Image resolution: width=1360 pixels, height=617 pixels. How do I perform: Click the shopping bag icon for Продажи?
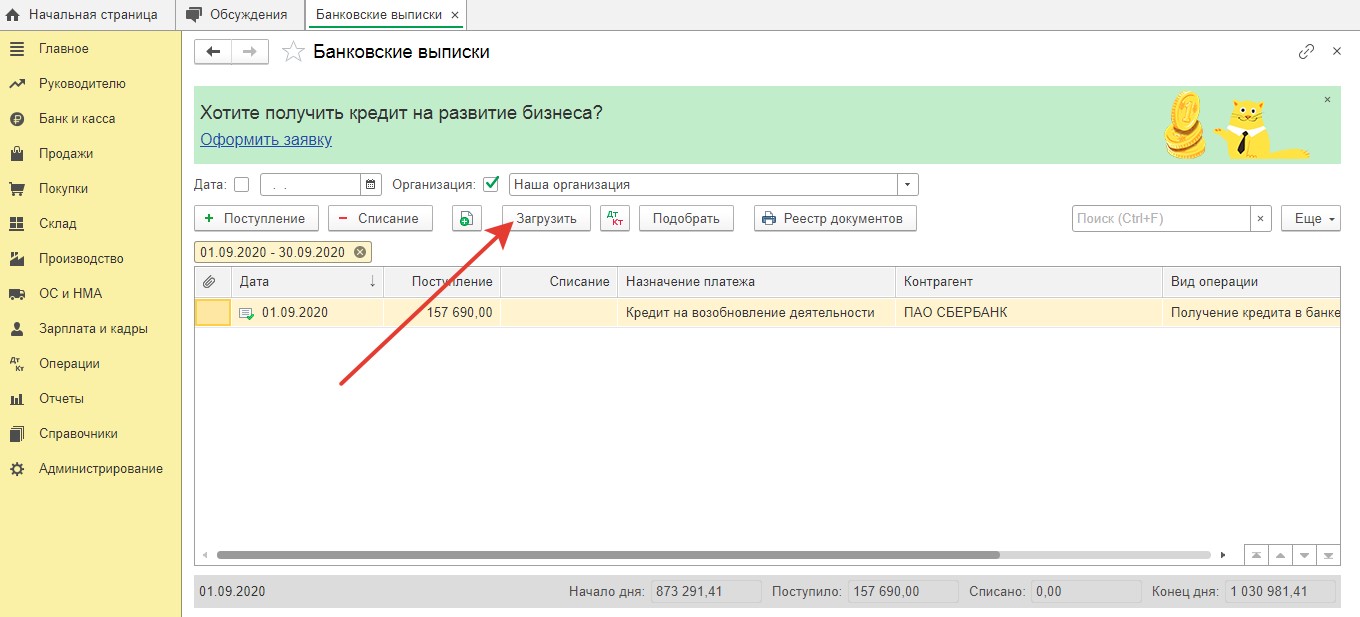pyautogui.click(x=17, y=154)
